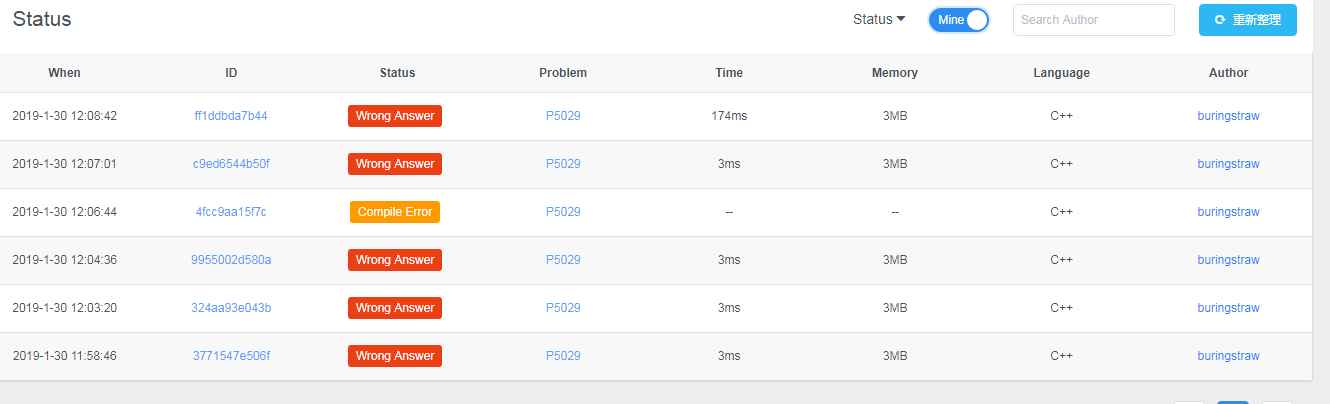This screenshot has width=1330, height=404.
Task: Open submission ID 324aa93e043b
Action: coord(231,308)
